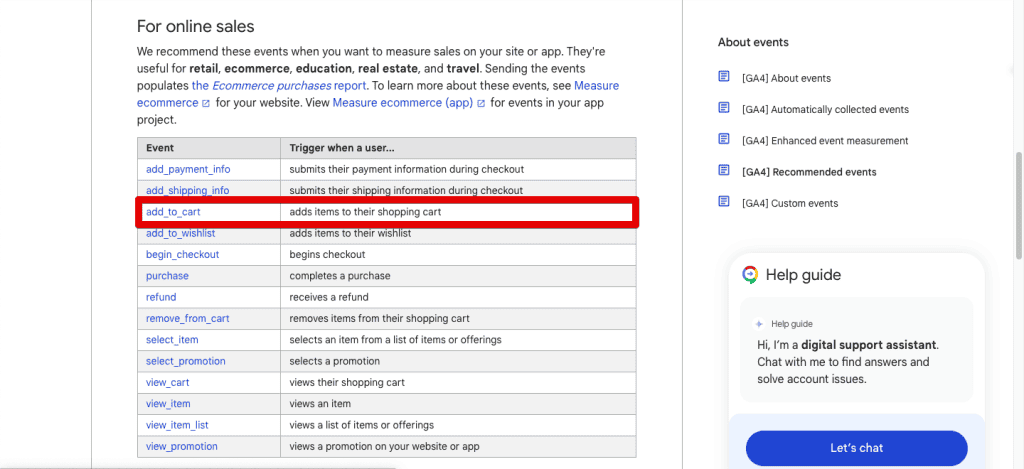Click the icon next to Automatically collected events
The height and width of the screenshot is (469, 1024).
point(724,108)
